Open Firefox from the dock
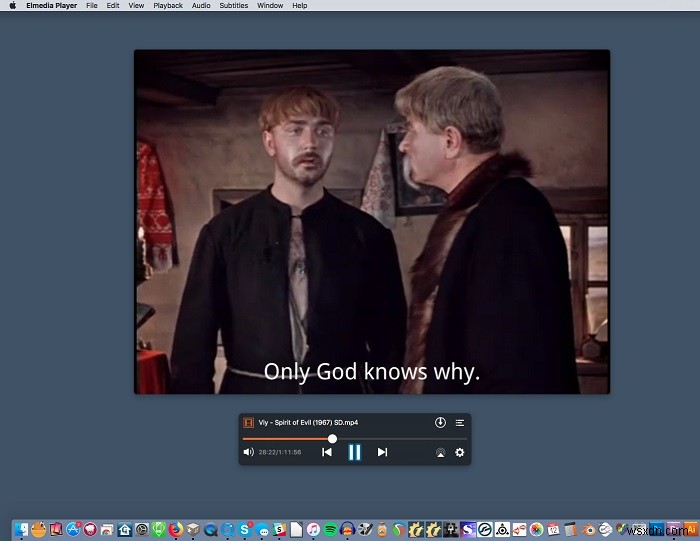This screenshot has width=700, height=541. pos(176,529)
